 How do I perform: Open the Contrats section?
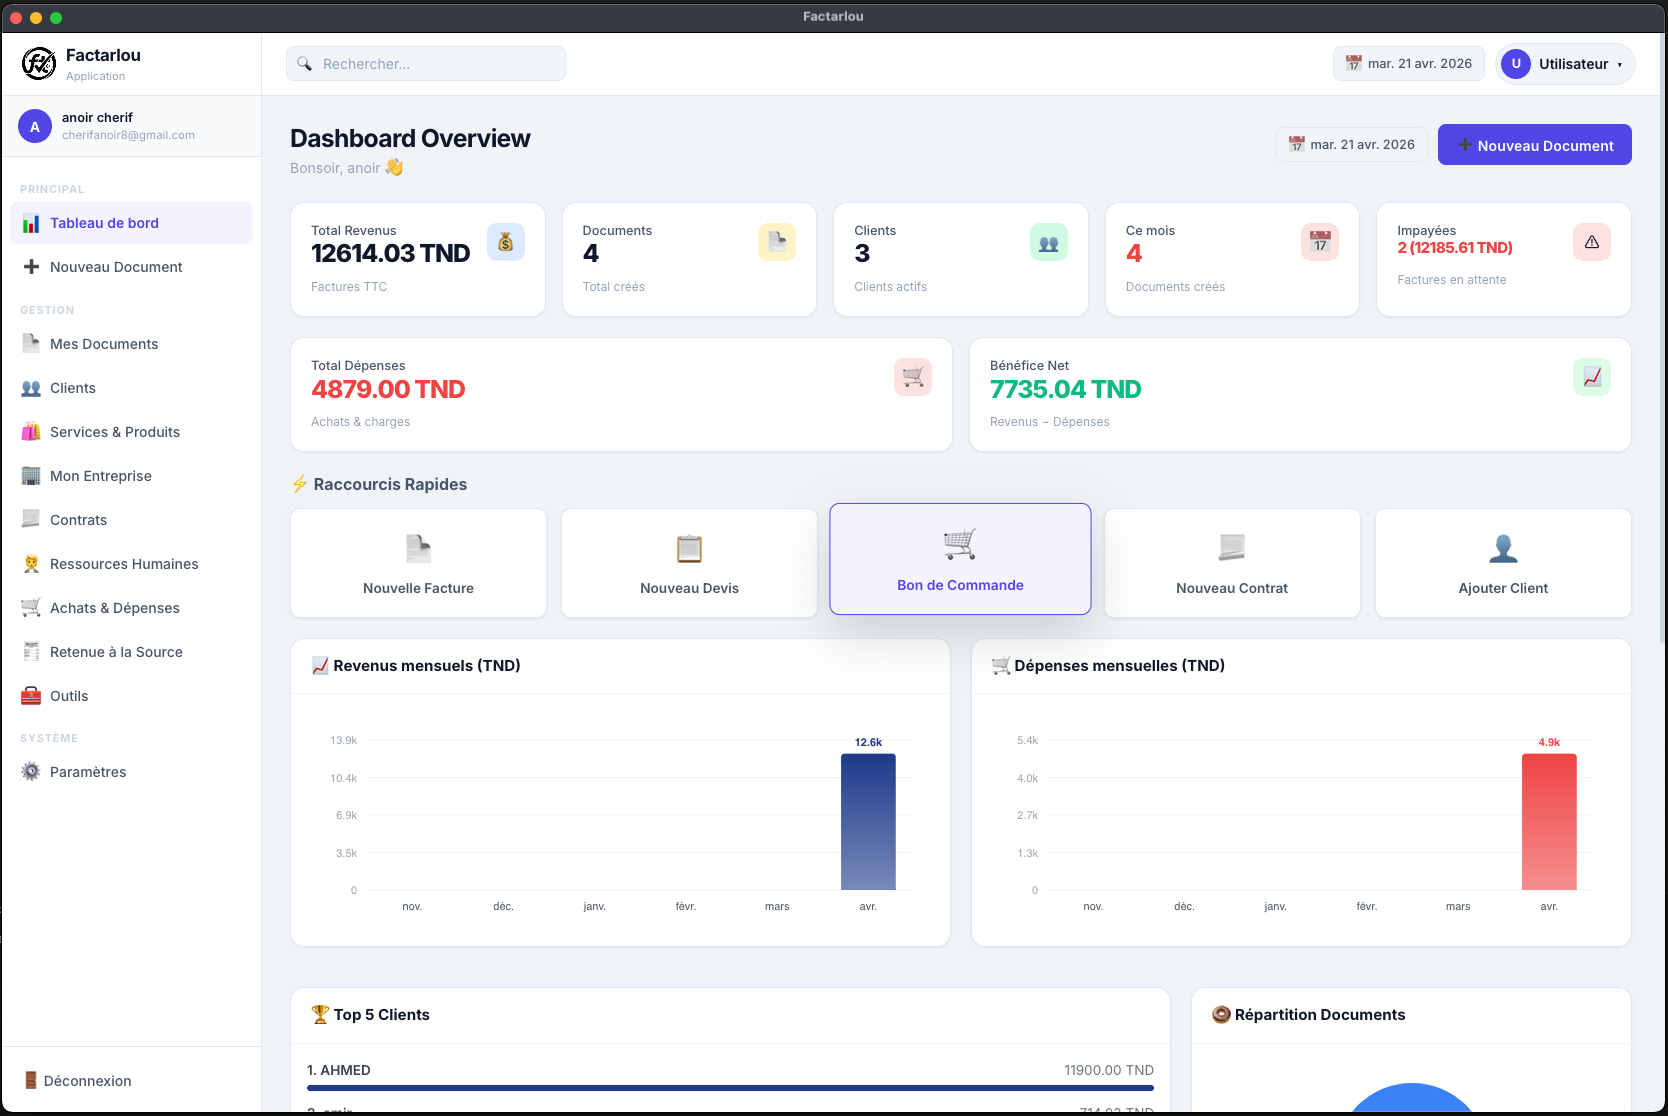79,519
